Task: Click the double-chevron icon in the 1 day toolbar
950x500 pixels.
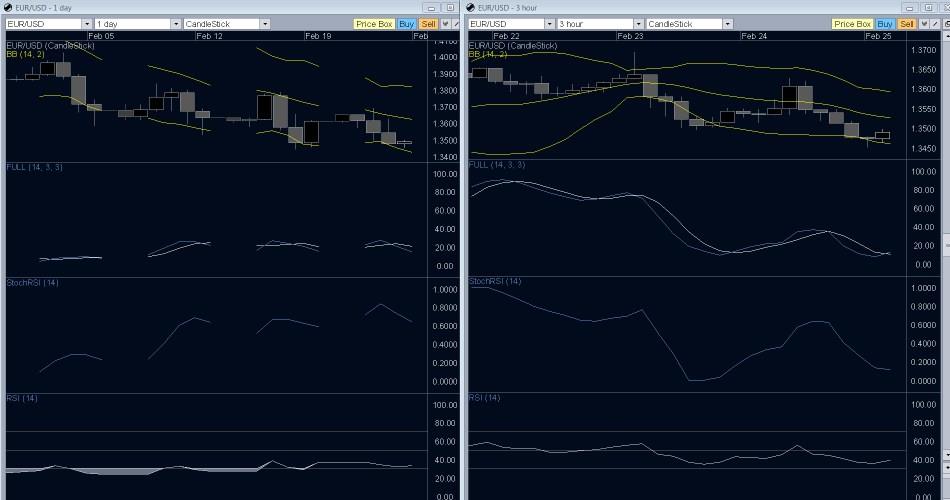Action: point(445,24)
